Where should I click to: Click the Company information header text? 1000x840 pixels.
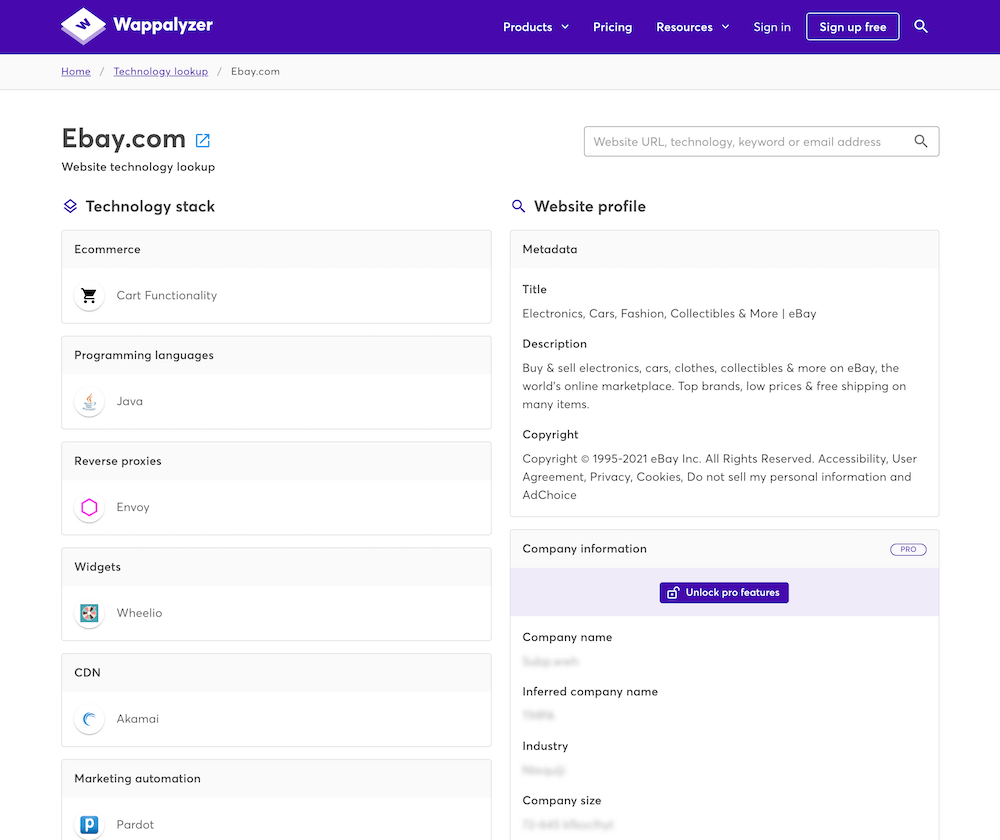click(x=584, y=549)
